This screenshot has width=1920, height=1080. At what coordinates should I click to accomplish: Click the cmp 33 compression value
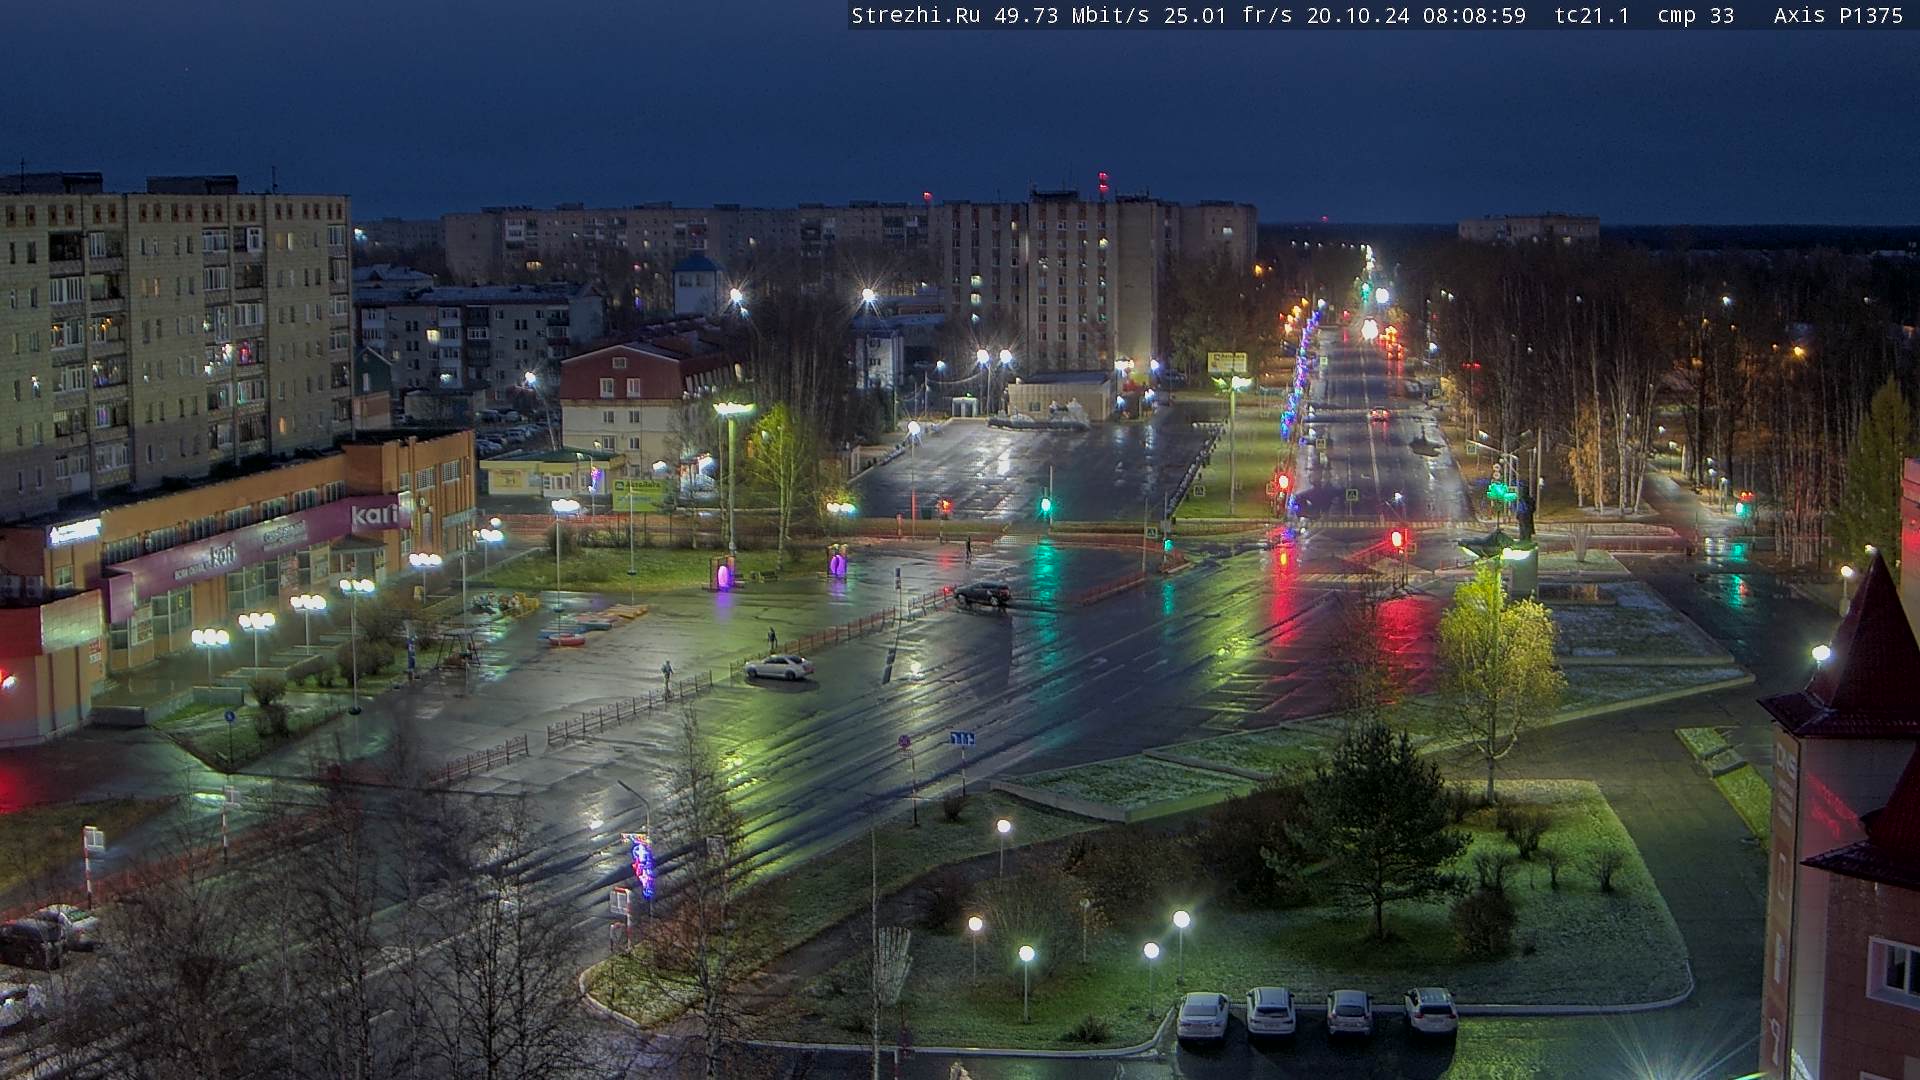coord(1696,16)
